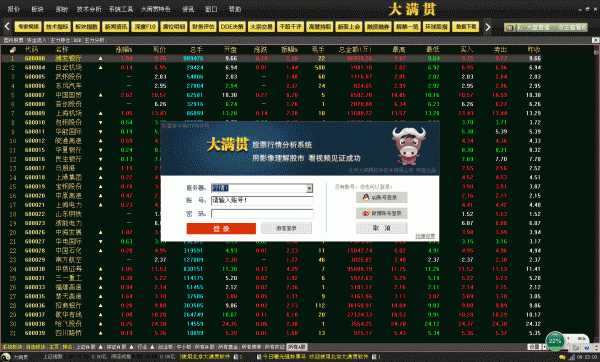
Task: Click the up-triangle marker on row 600004
Action: pos(101,67)
